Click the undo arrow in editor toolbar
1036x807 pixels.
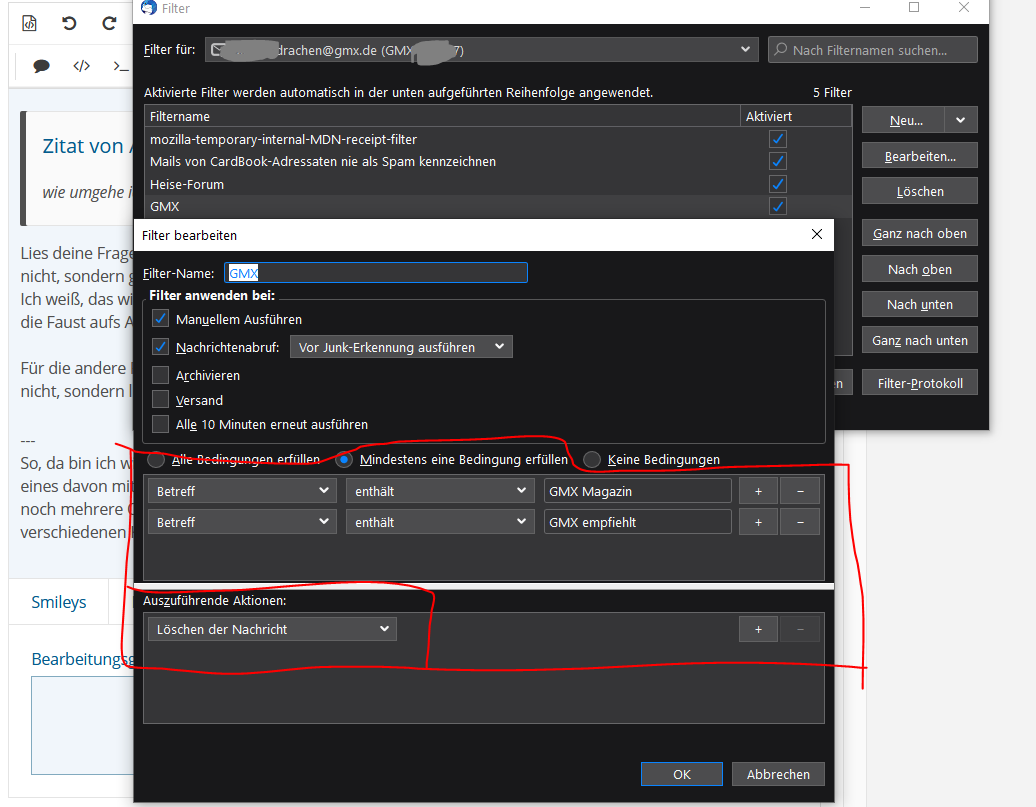coord(69,24)
